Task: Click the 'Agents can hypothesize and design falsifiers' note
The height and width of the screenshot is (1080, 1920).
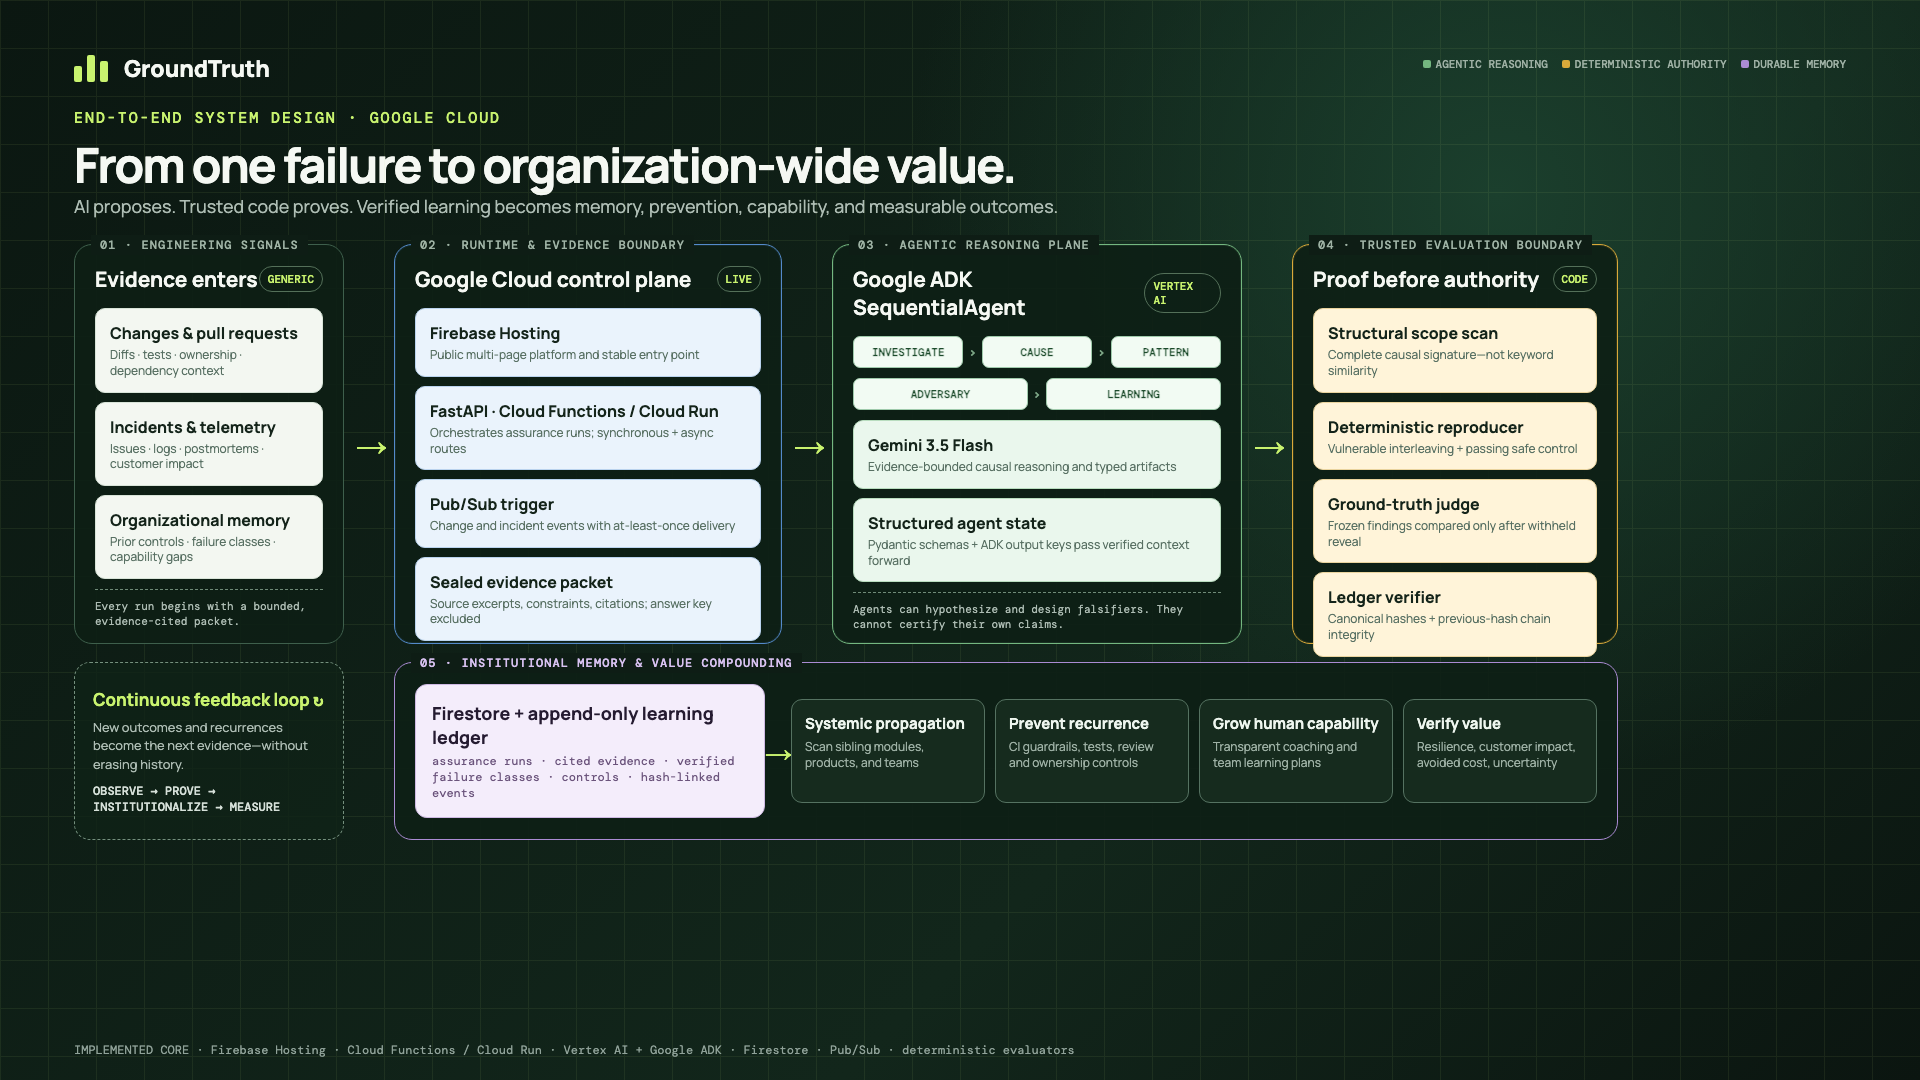Action: (1018, 617)
